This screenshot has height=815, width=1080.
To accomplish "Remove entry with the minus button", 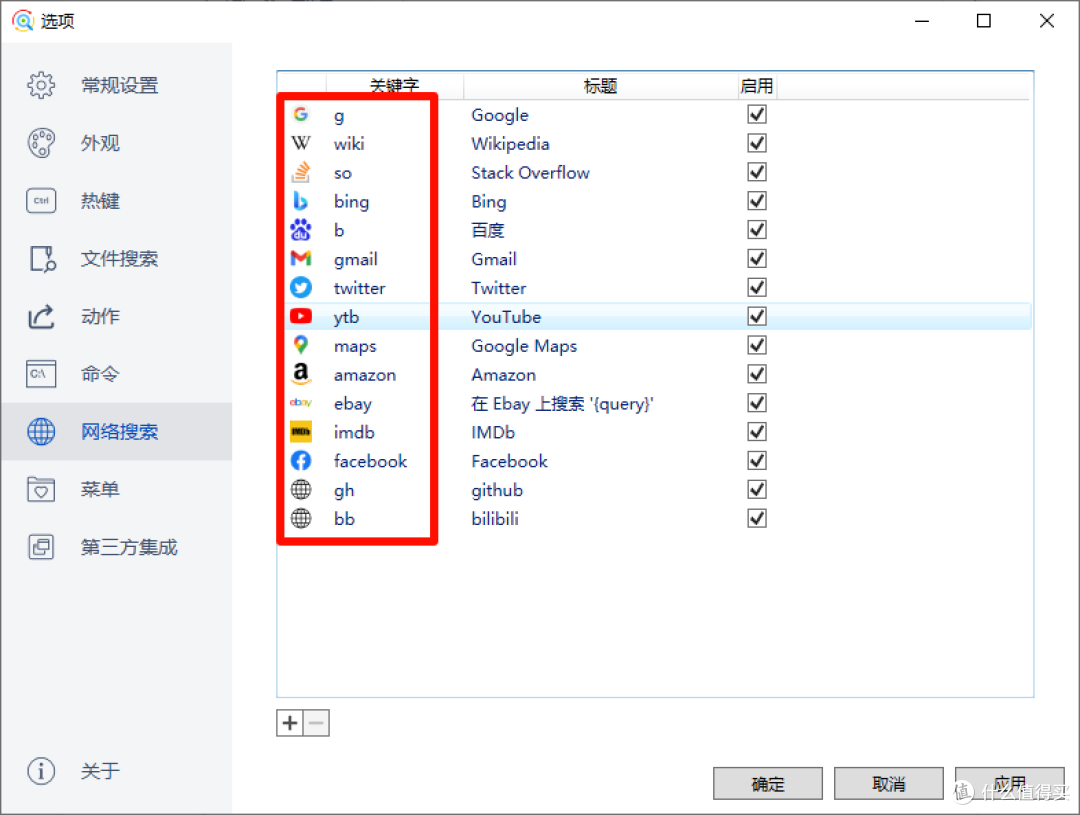I will [x=316, y=723].
